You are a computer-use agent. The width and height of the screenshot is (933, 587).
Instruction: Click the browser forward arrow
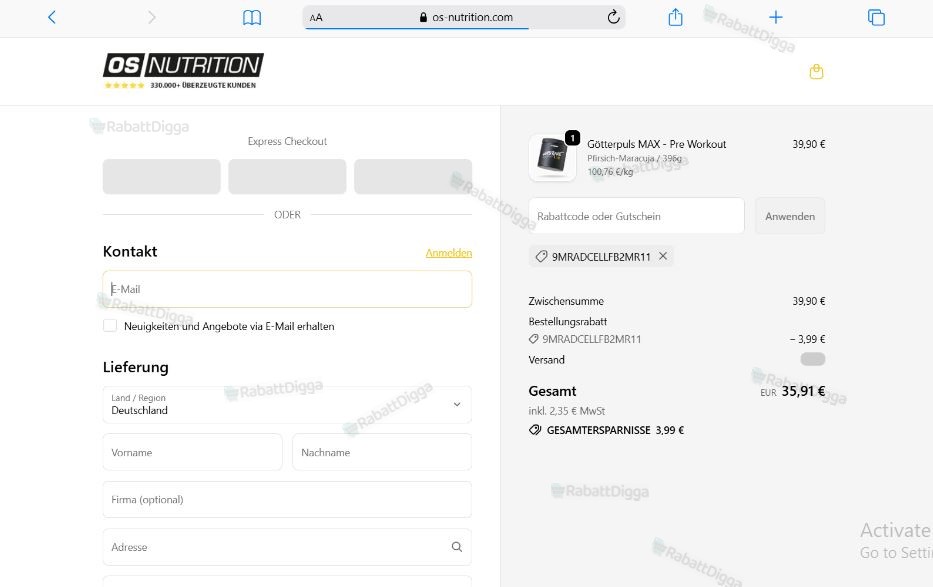pos(152,17)
